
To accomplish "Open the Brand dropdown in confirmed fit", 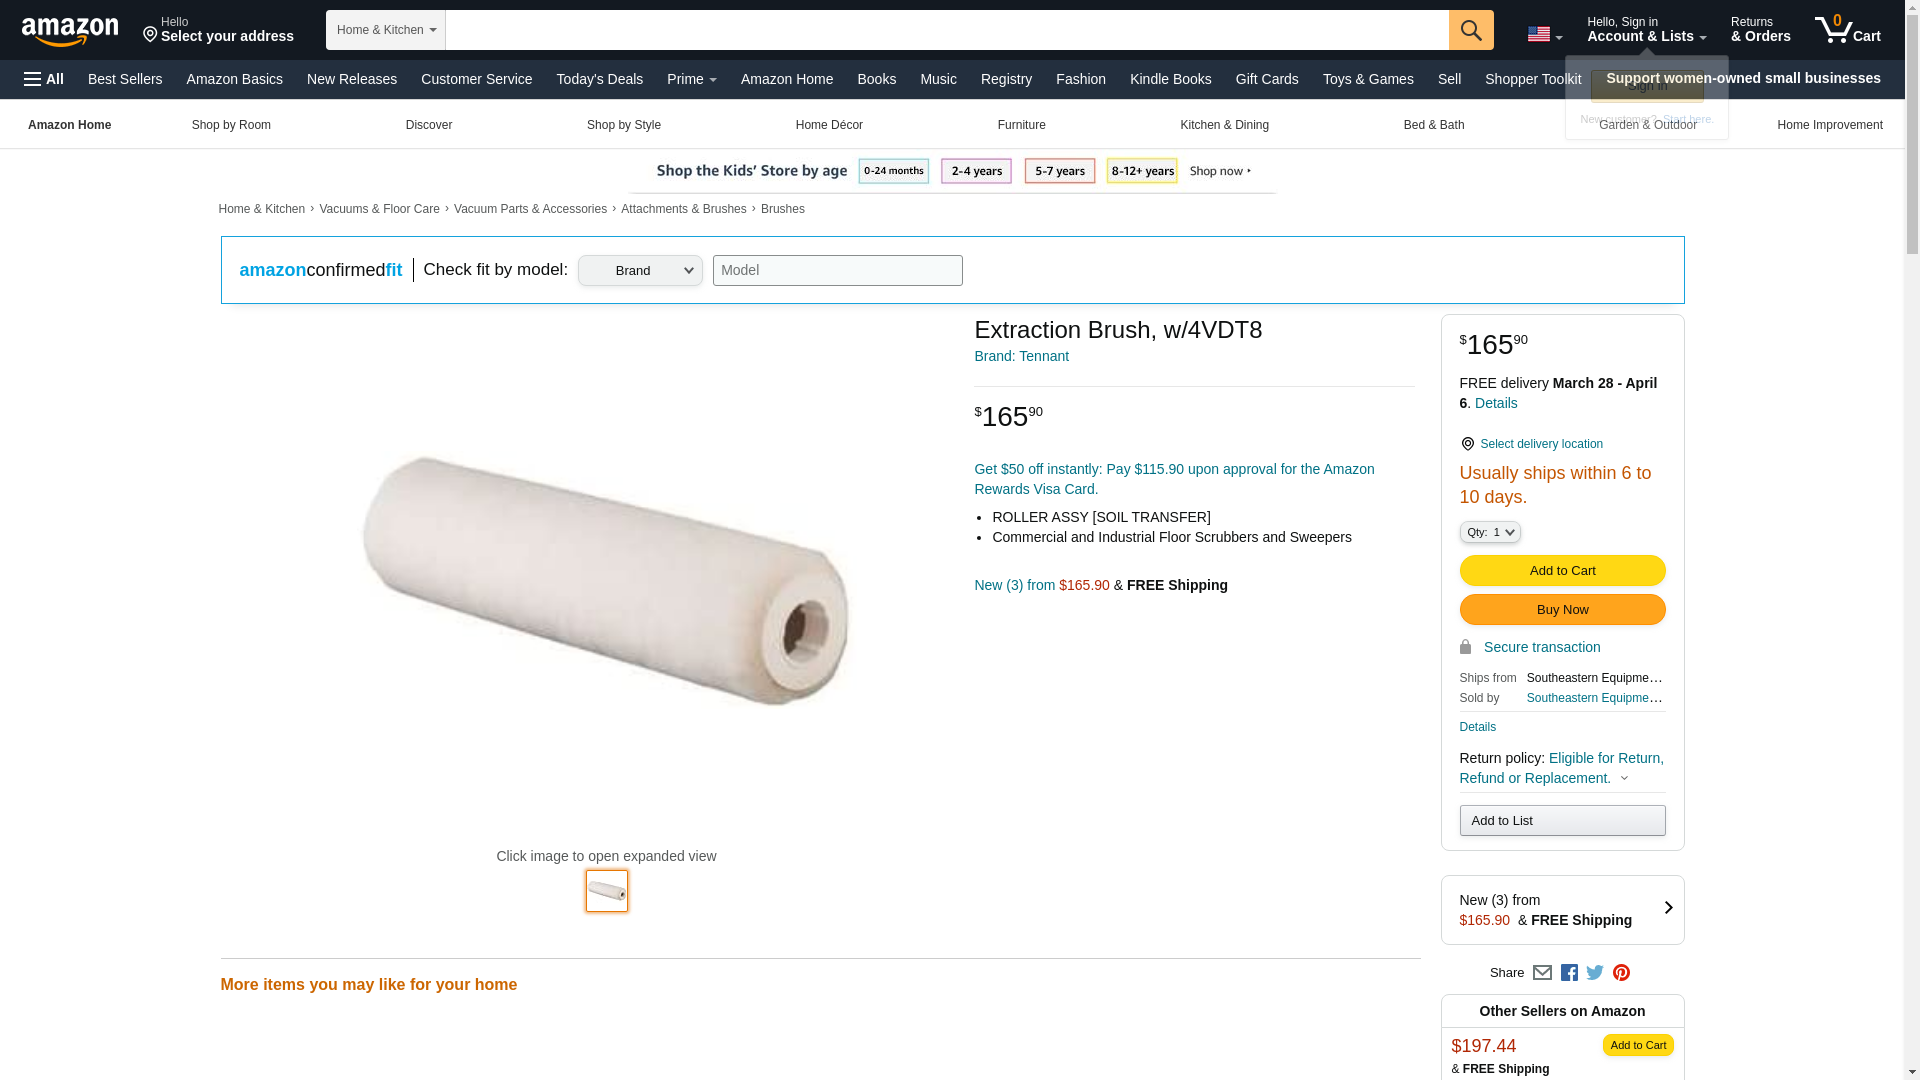I will 640,270.
